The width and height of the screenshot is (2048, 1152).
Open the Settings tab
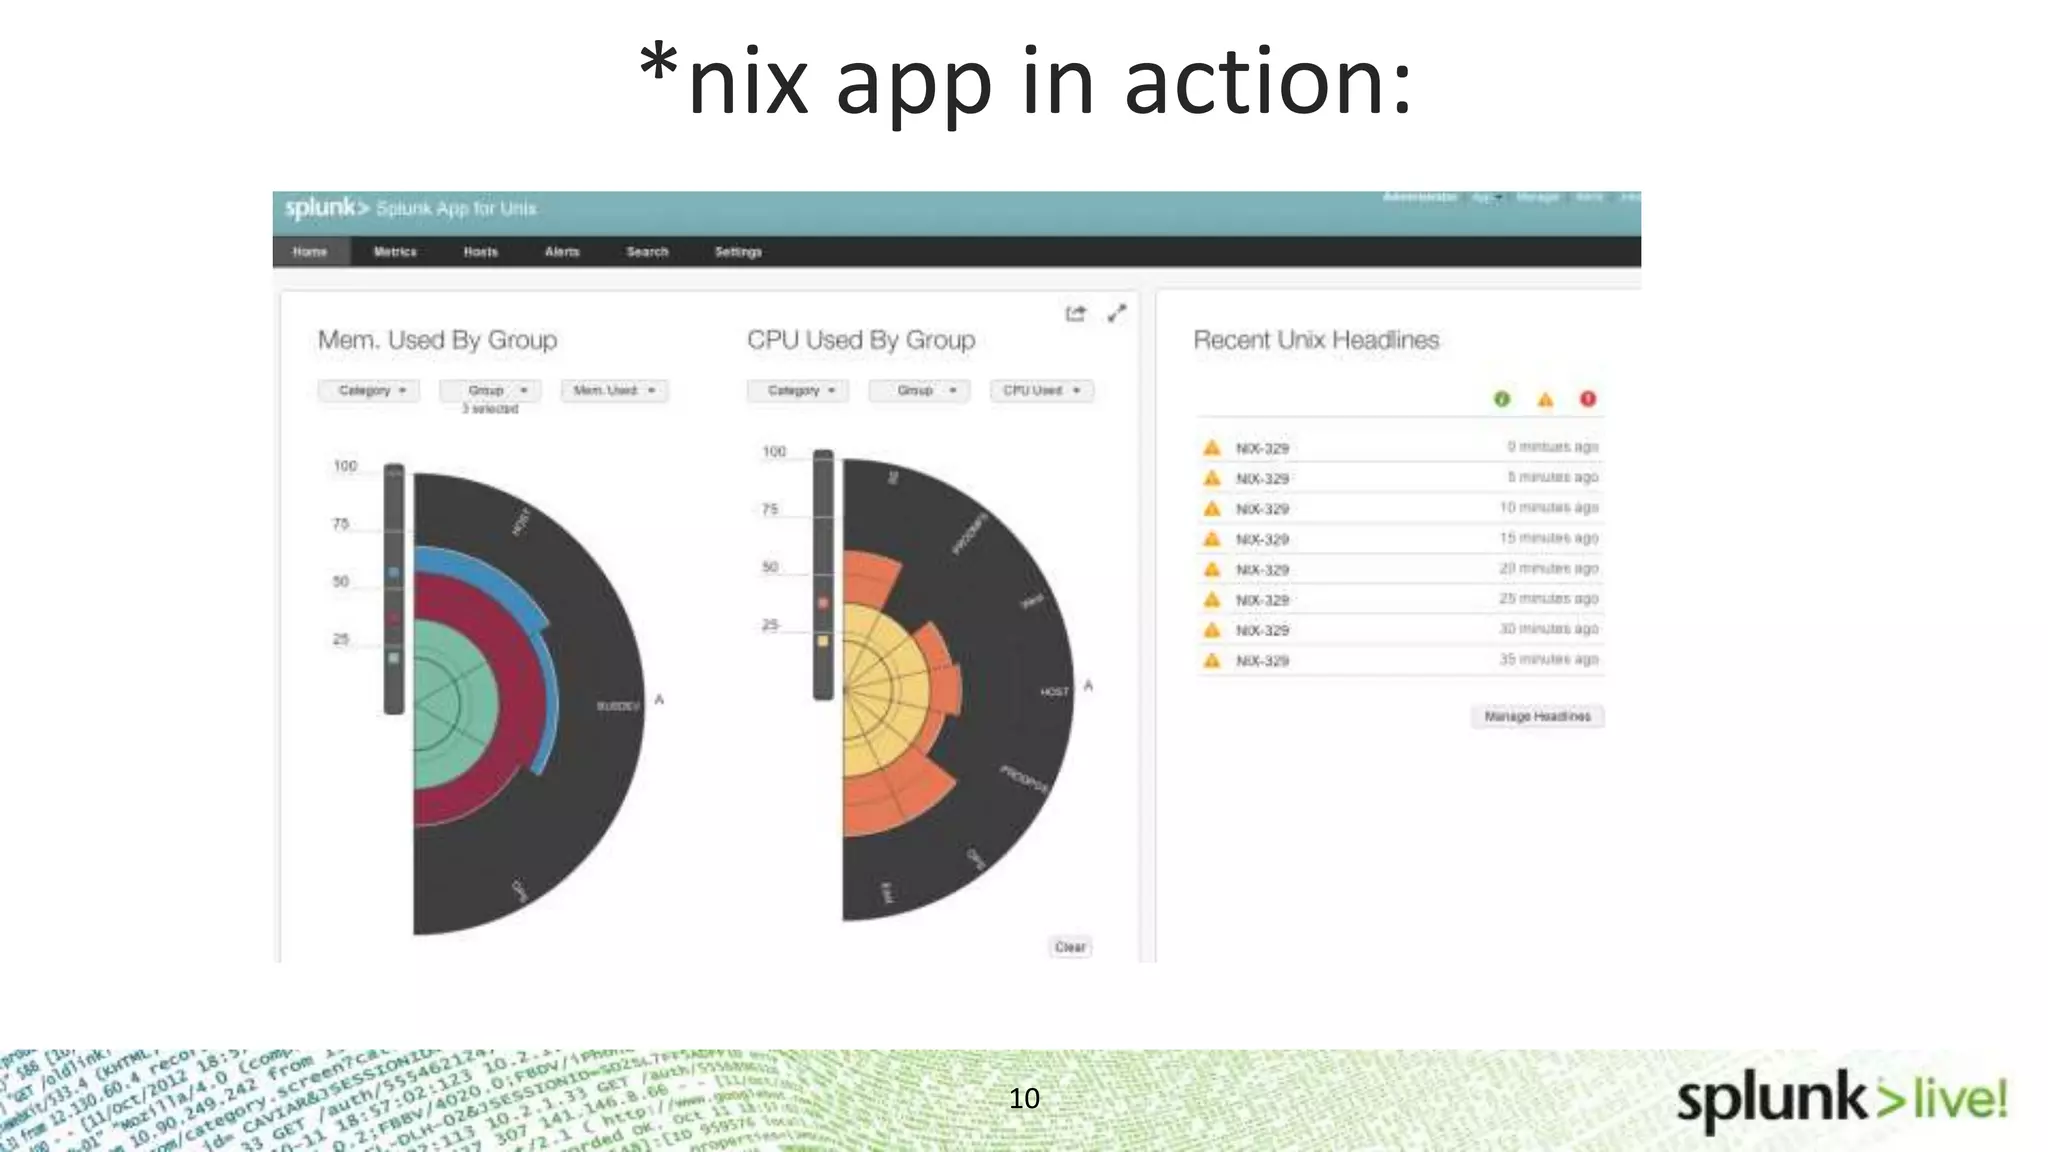pyautogui.click(x=738, y=252)
